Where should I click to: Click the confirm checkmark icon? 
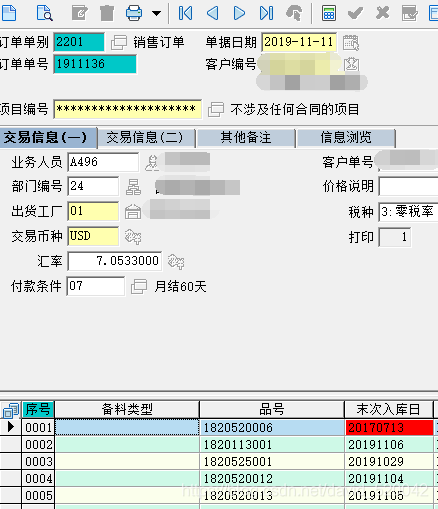tap(355, 13)
